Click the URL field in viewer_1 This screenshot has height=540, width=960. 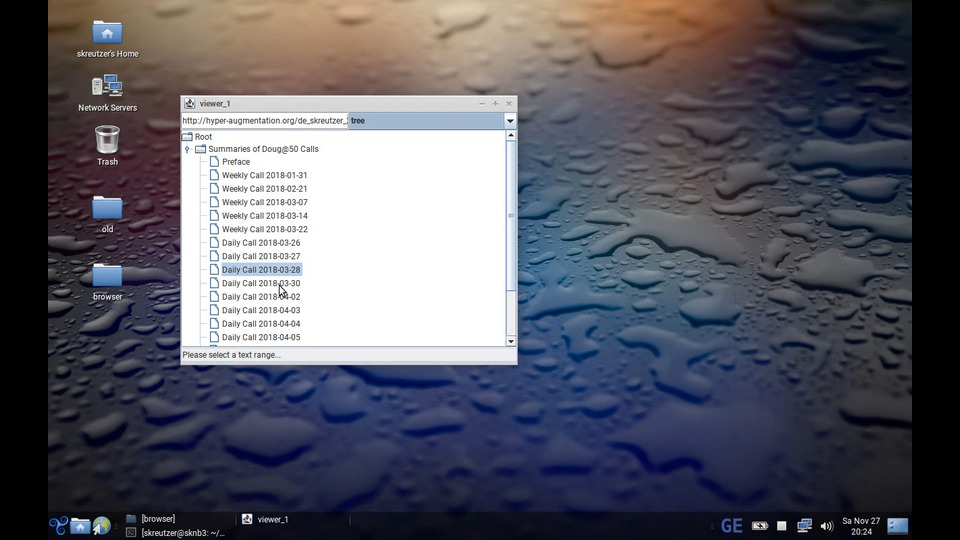tap(264, 121)
